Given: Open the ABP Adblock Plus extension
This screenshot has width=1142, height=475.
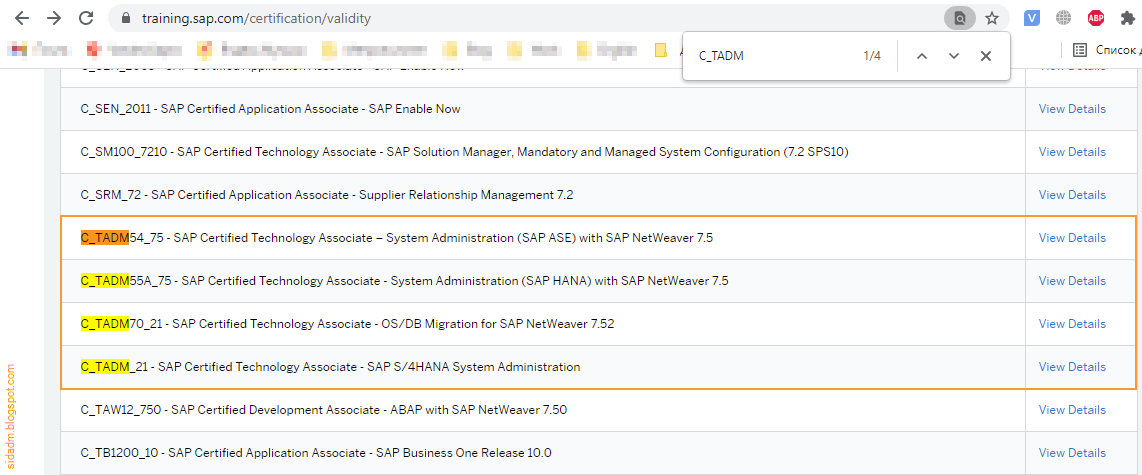Looking at the screenshot, I should [x=1095, y=18].
